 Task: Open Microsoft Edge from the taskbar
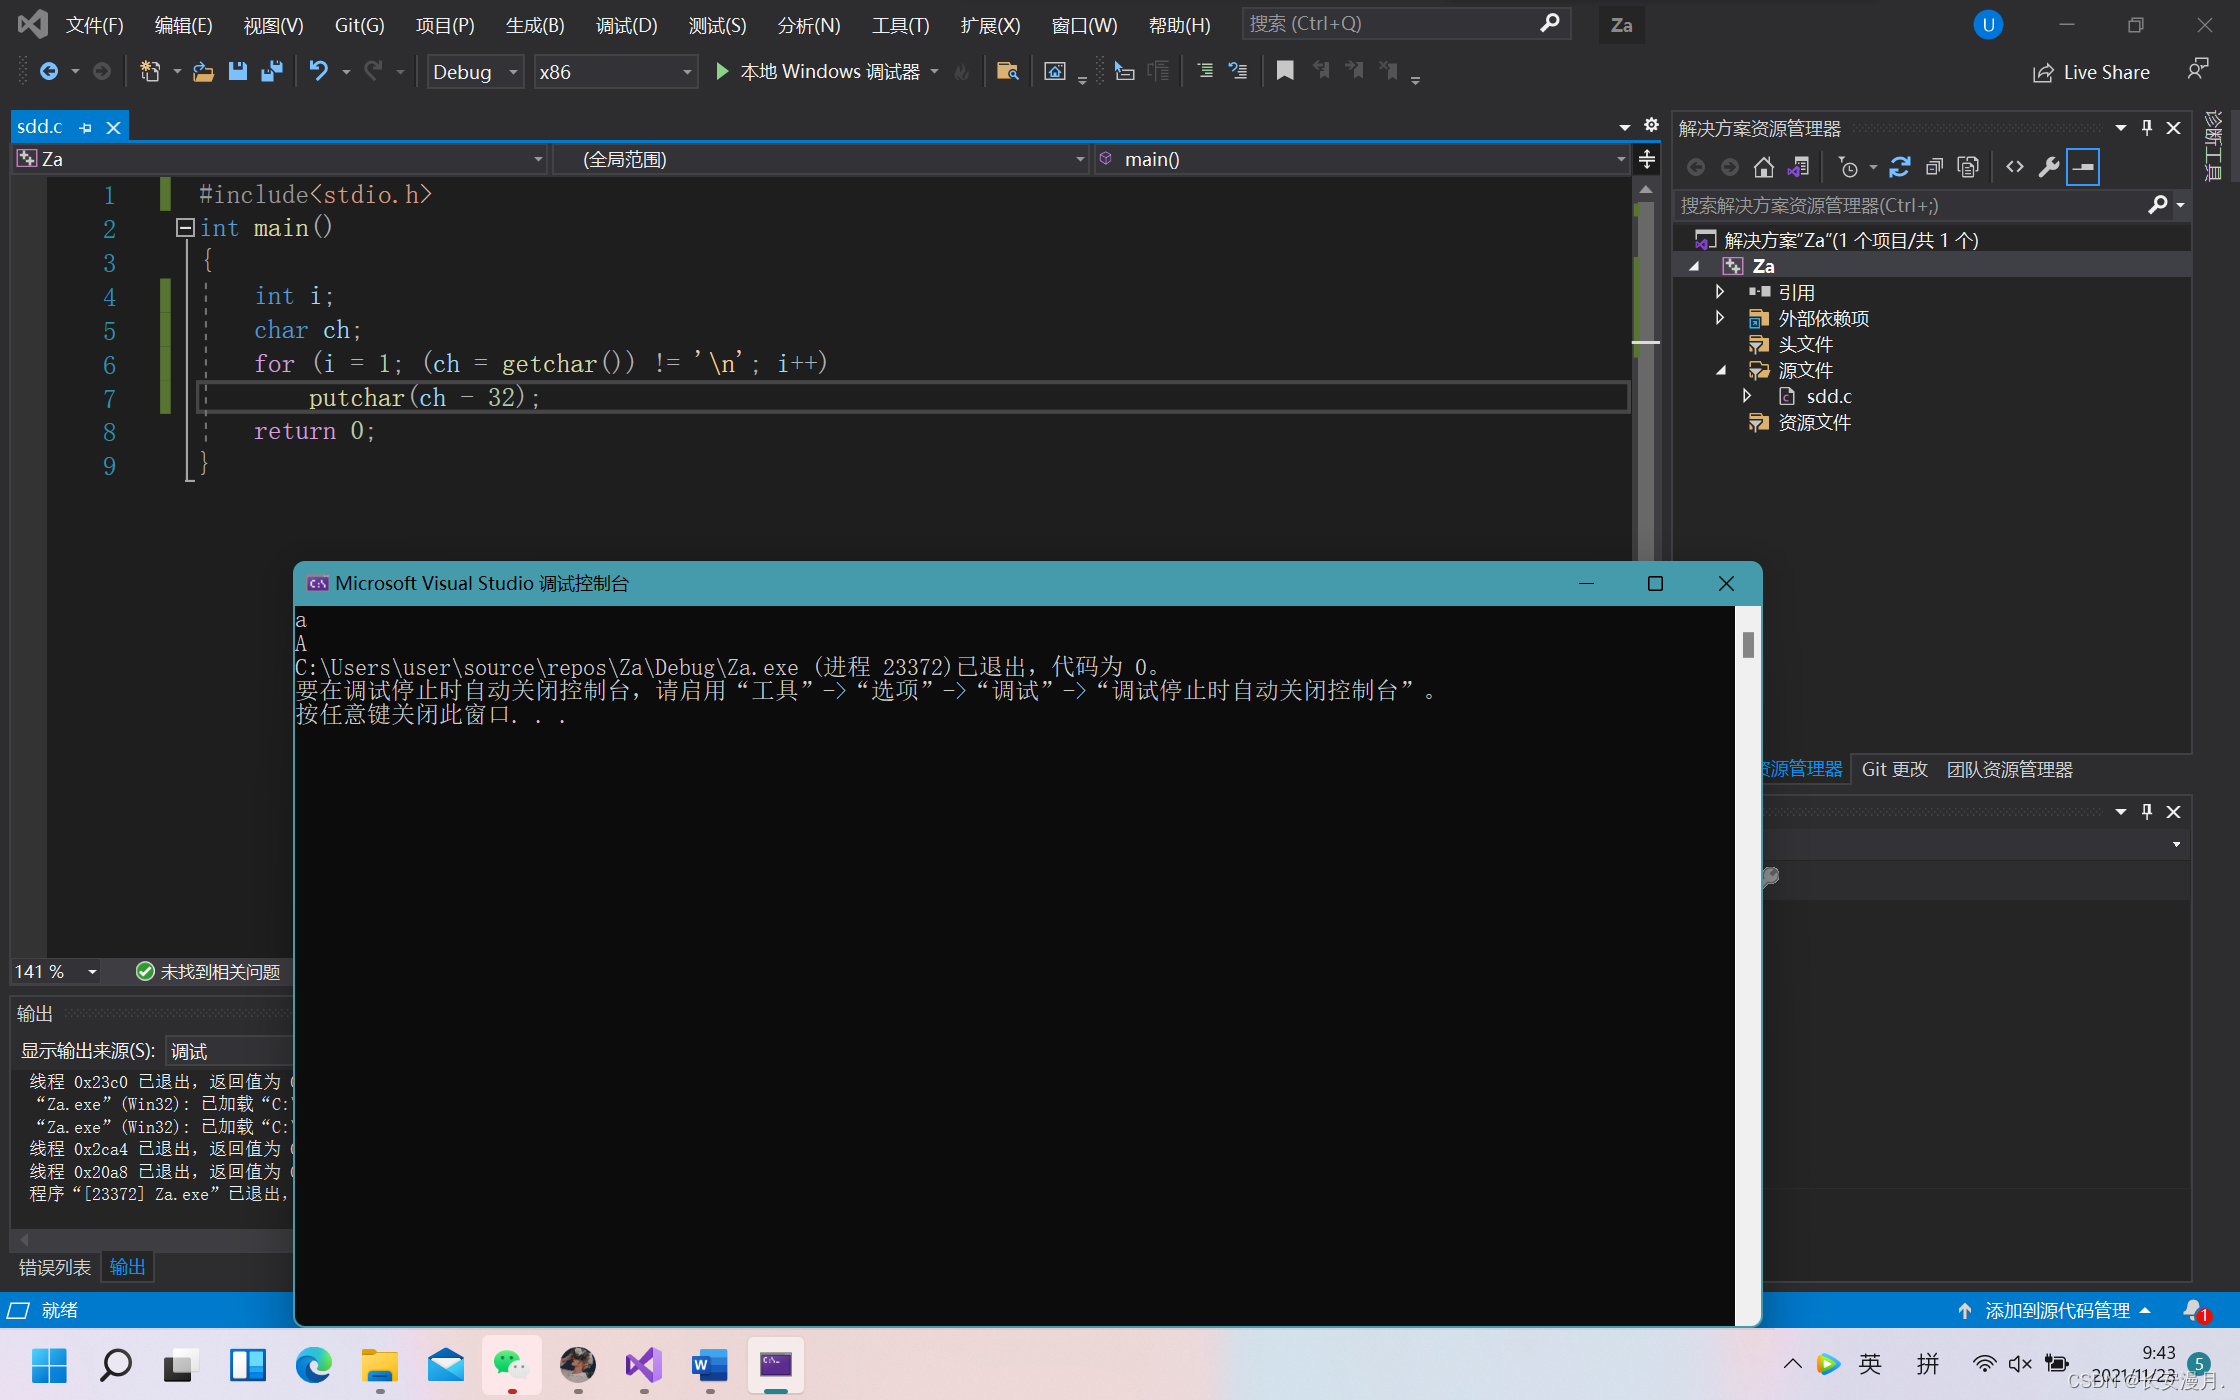tap(314, 1365)
